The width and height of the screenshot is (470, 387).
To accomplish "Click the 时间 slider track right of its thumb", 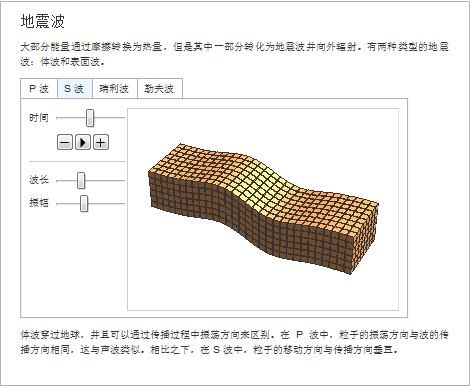I will [x=109, y=118].
